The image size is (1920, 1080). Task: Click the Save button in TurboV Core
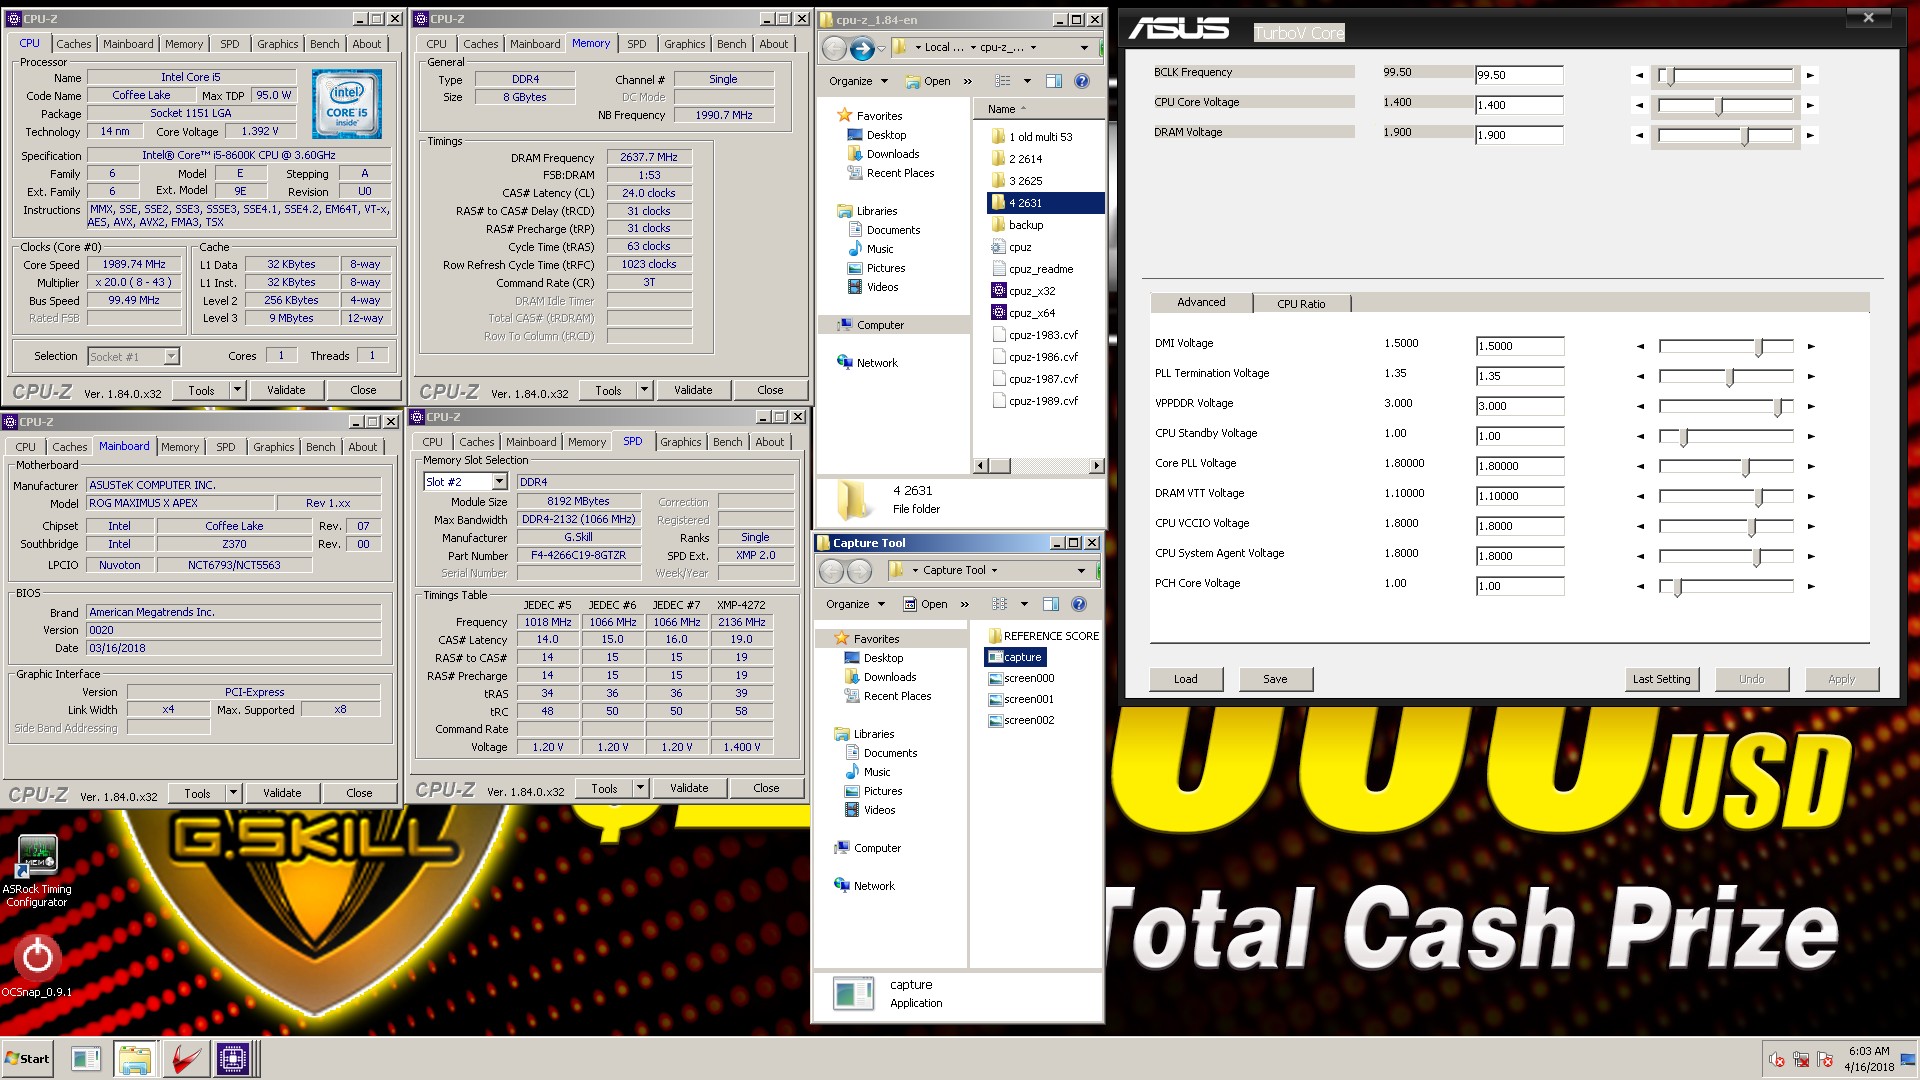[1275, 679]
